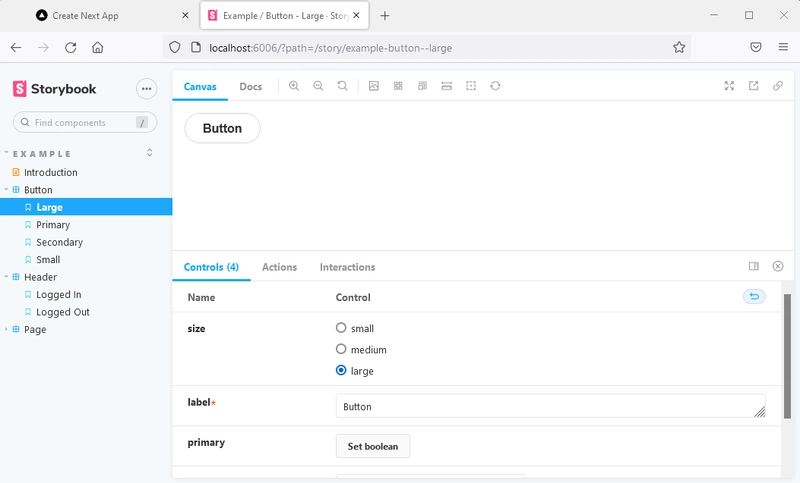Reload the browser page
Viewport: 800px width, 483px height.
tap(70, 47)
